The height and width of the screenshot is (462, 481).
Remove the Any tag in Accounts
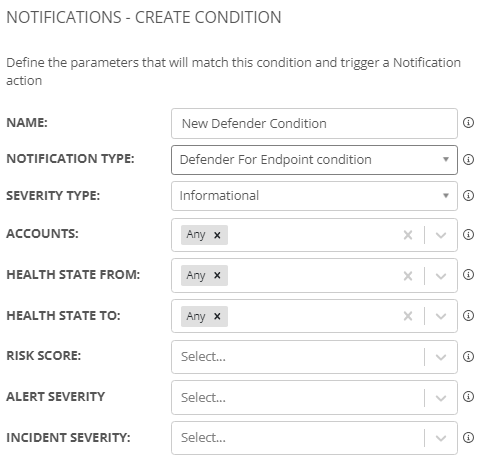[217, 235]
